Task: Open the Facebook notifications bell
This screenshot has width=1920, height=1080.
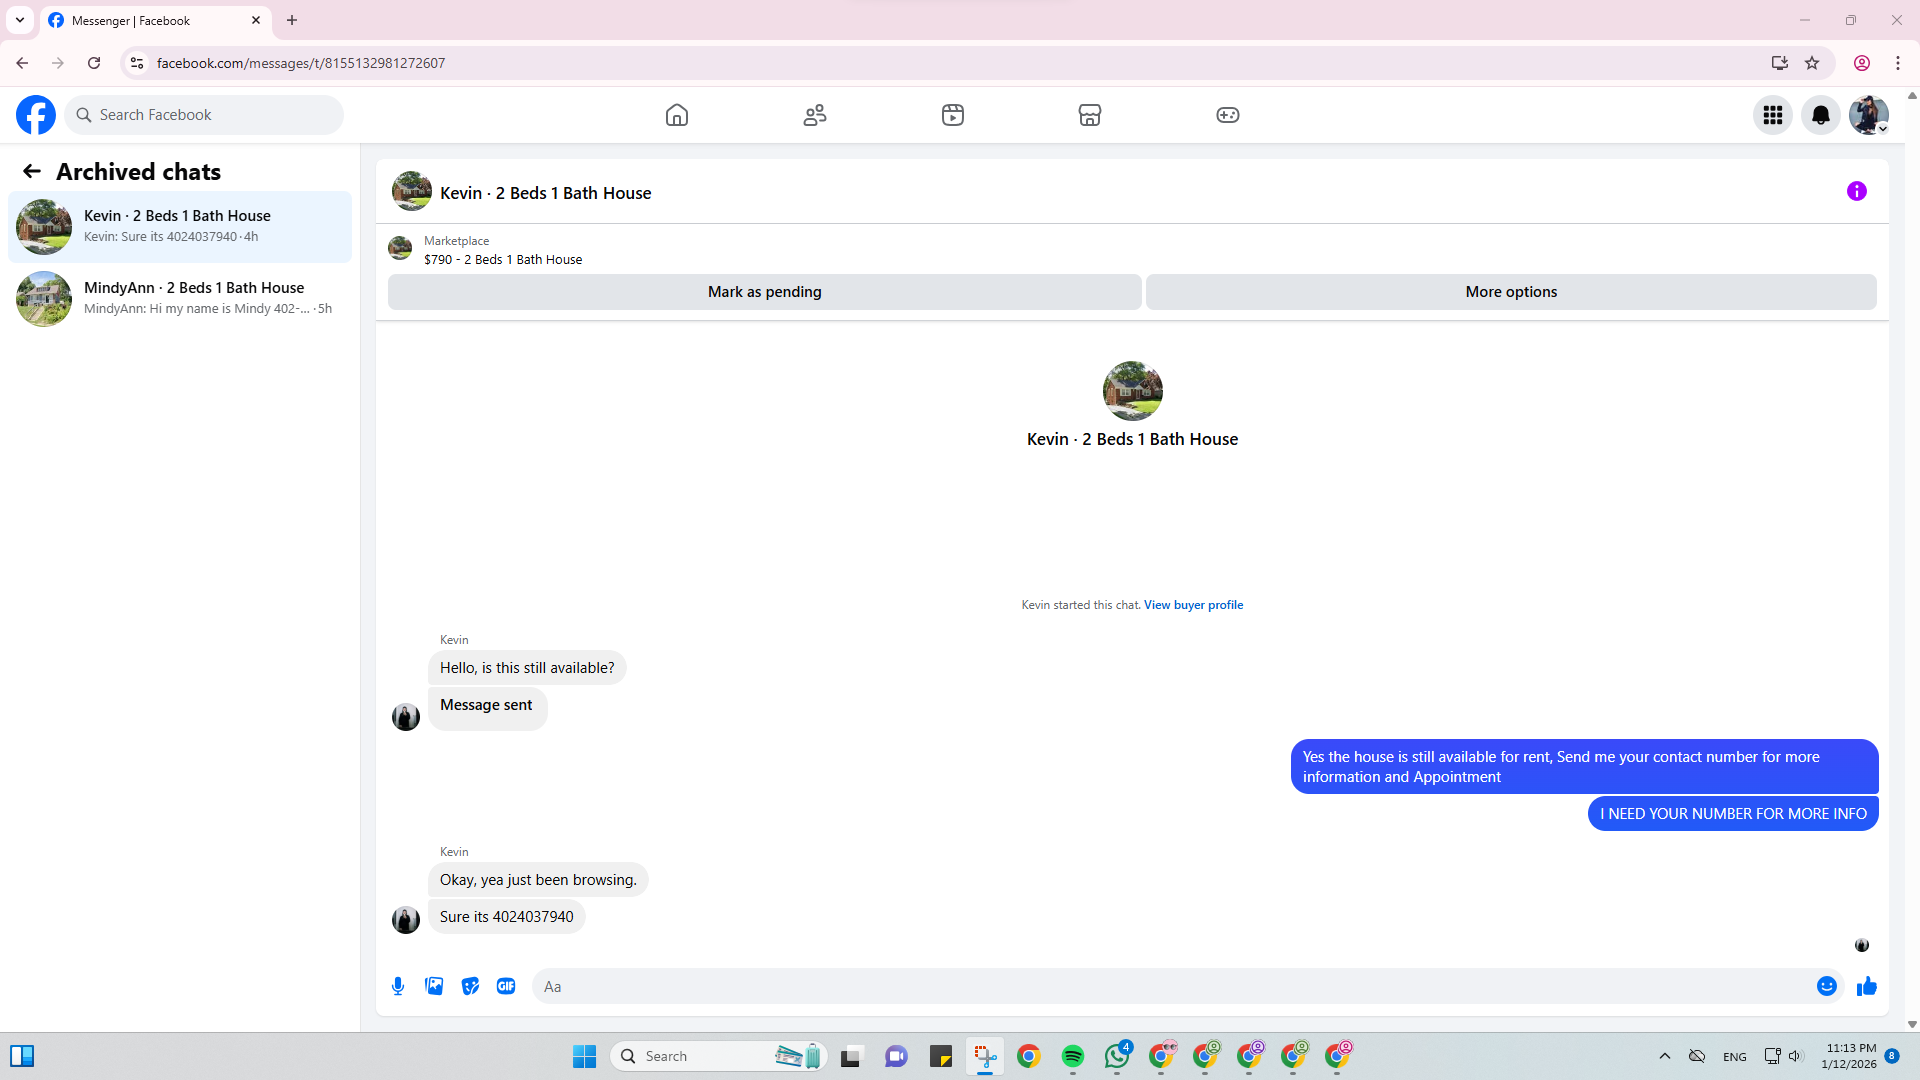Action: pos(1820,115)
